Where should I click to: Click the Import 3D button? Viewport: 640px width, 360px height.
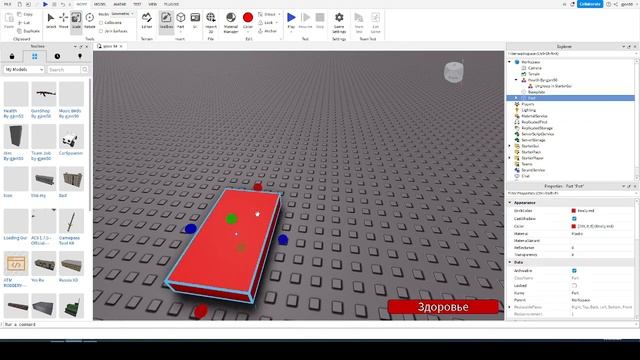(x=211, y=22)
